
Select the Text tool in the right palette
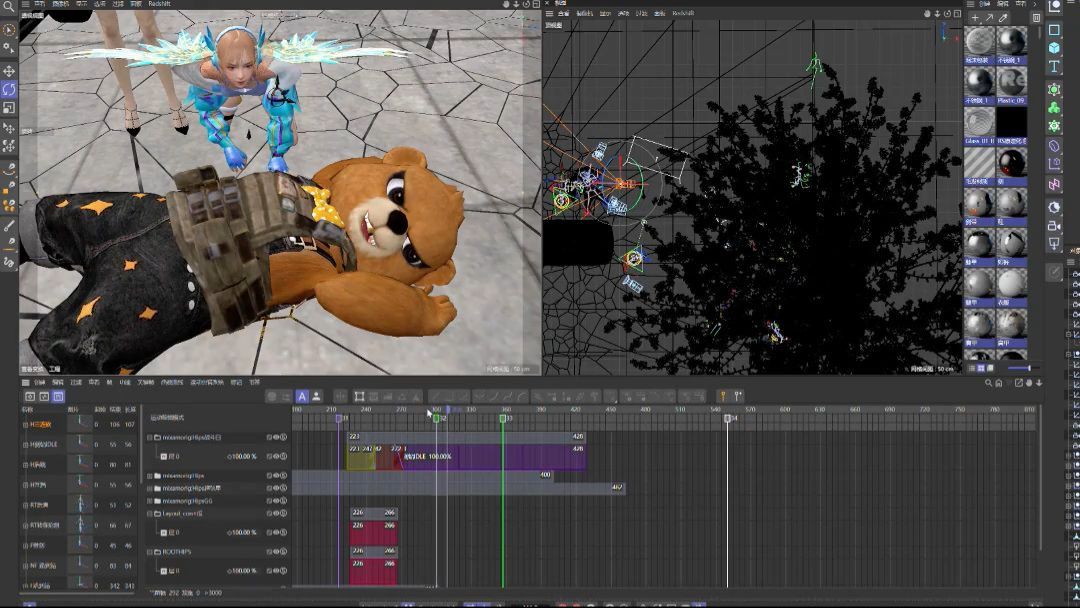[1054, 66]
